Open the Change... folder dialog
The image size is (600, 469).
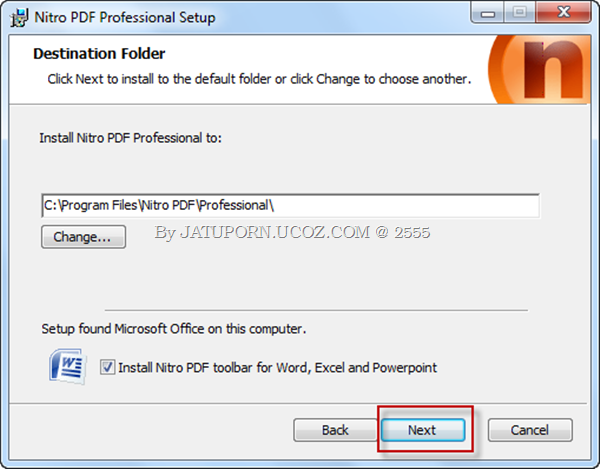[83, 237]
